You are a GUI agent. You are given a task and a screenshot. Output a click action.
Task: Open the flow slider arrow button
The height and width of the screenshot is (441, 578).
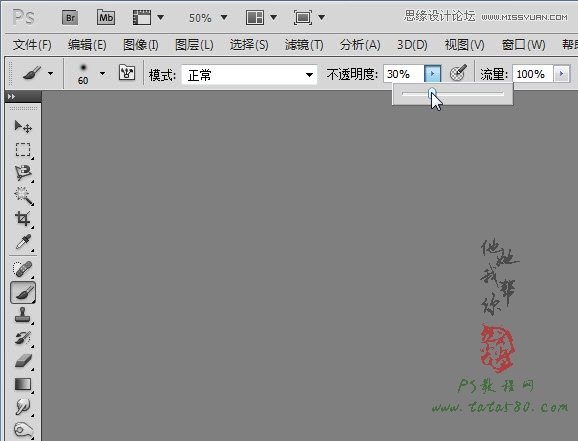tap(561, 74)
